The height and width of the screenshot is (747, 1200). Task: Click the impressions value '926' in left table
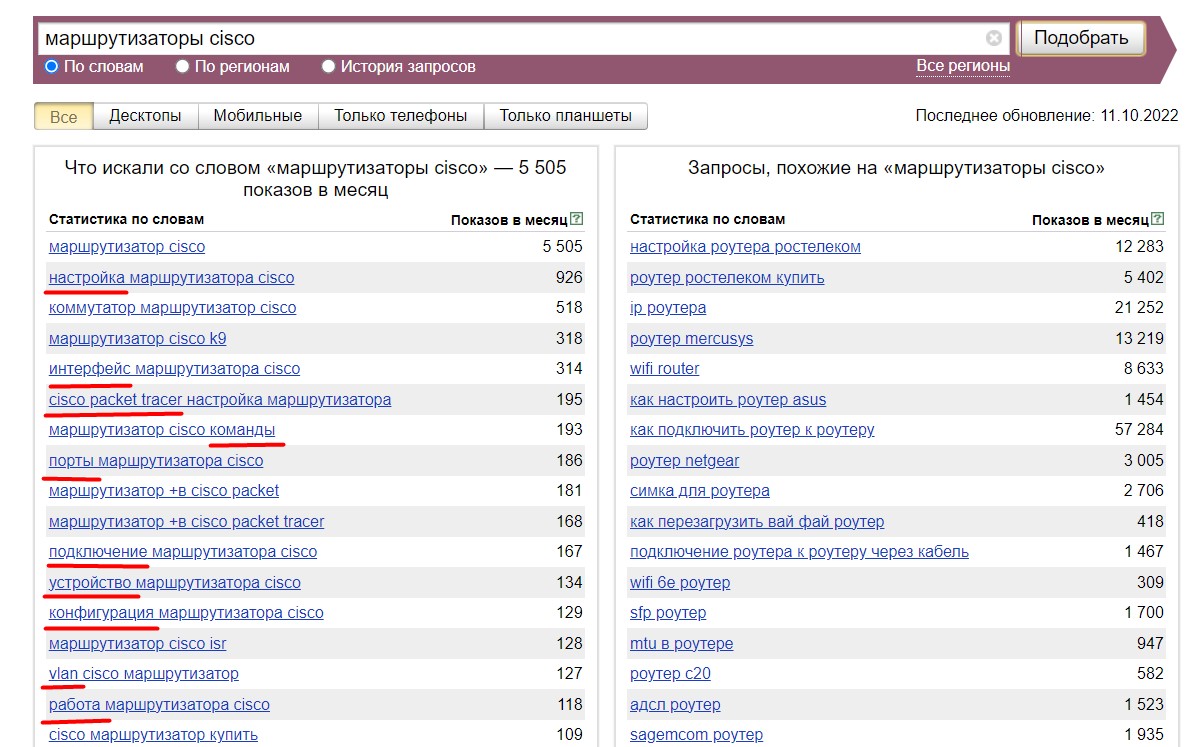point(569,277)
